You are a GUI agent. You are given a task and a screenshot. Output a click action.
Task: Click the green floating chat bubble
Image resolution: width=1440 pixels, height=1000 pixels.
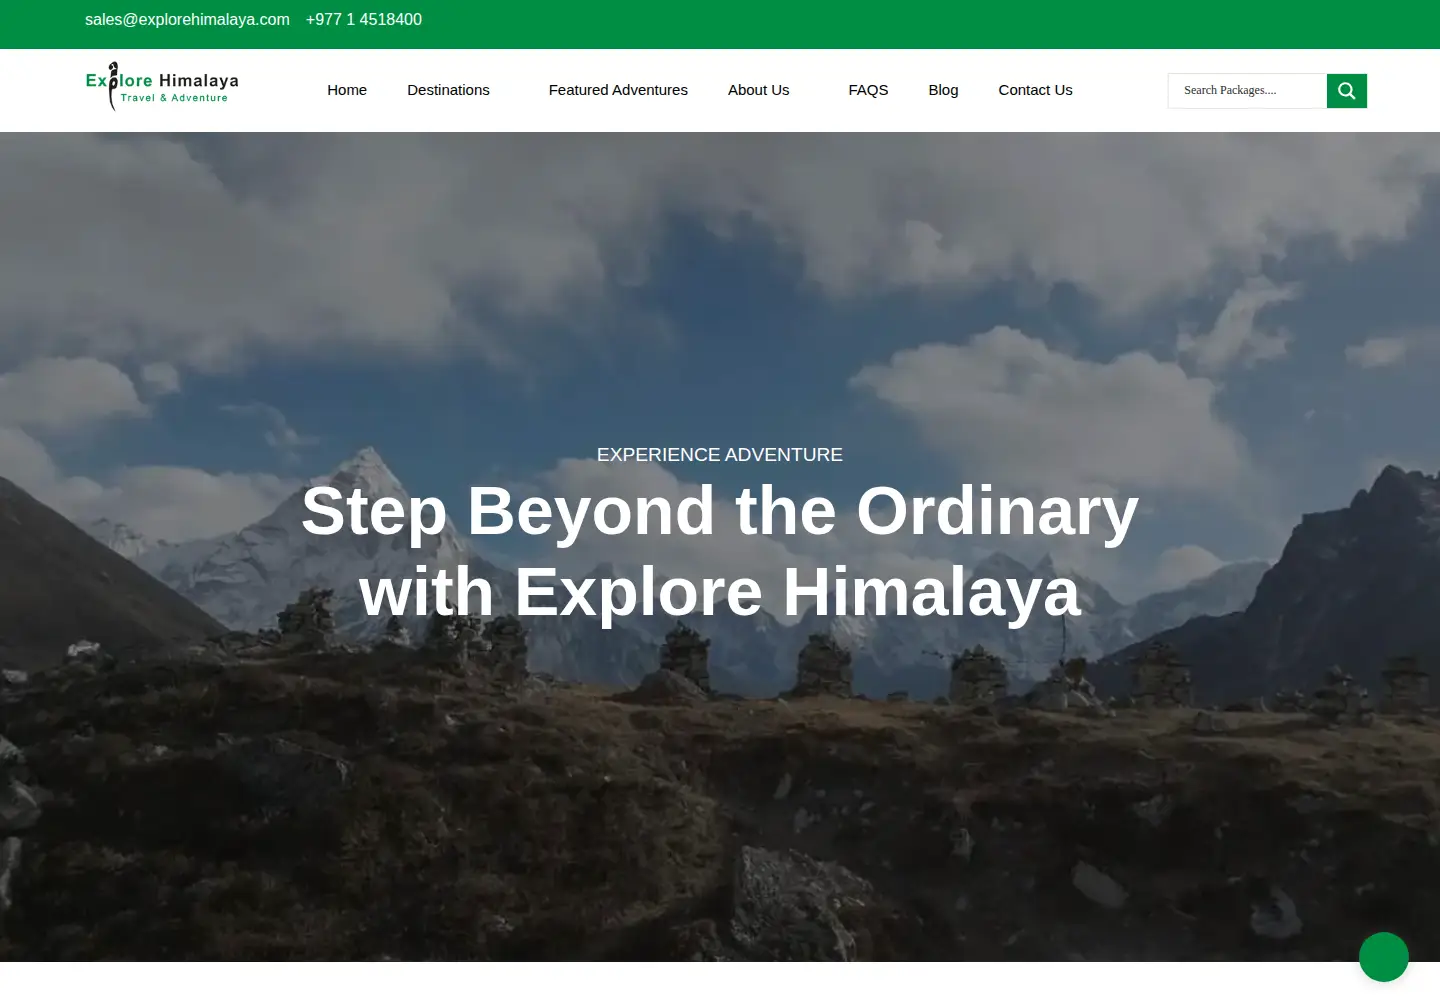point(1384,957)
